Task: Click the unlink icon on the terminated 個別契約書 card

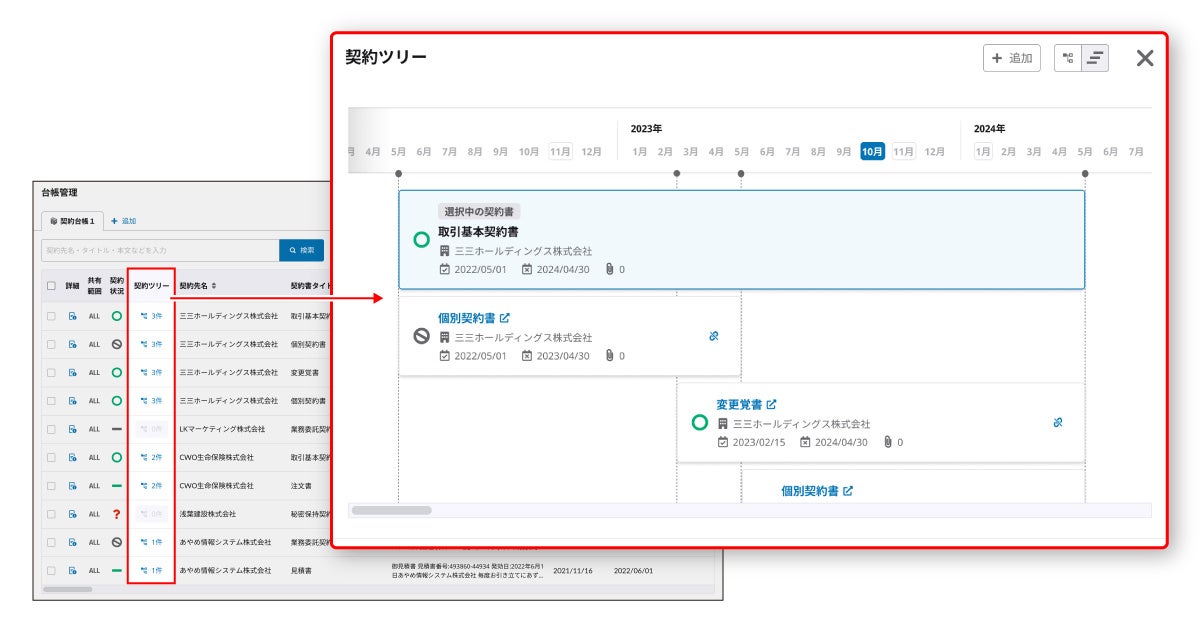Action: [x=714, y=336]
